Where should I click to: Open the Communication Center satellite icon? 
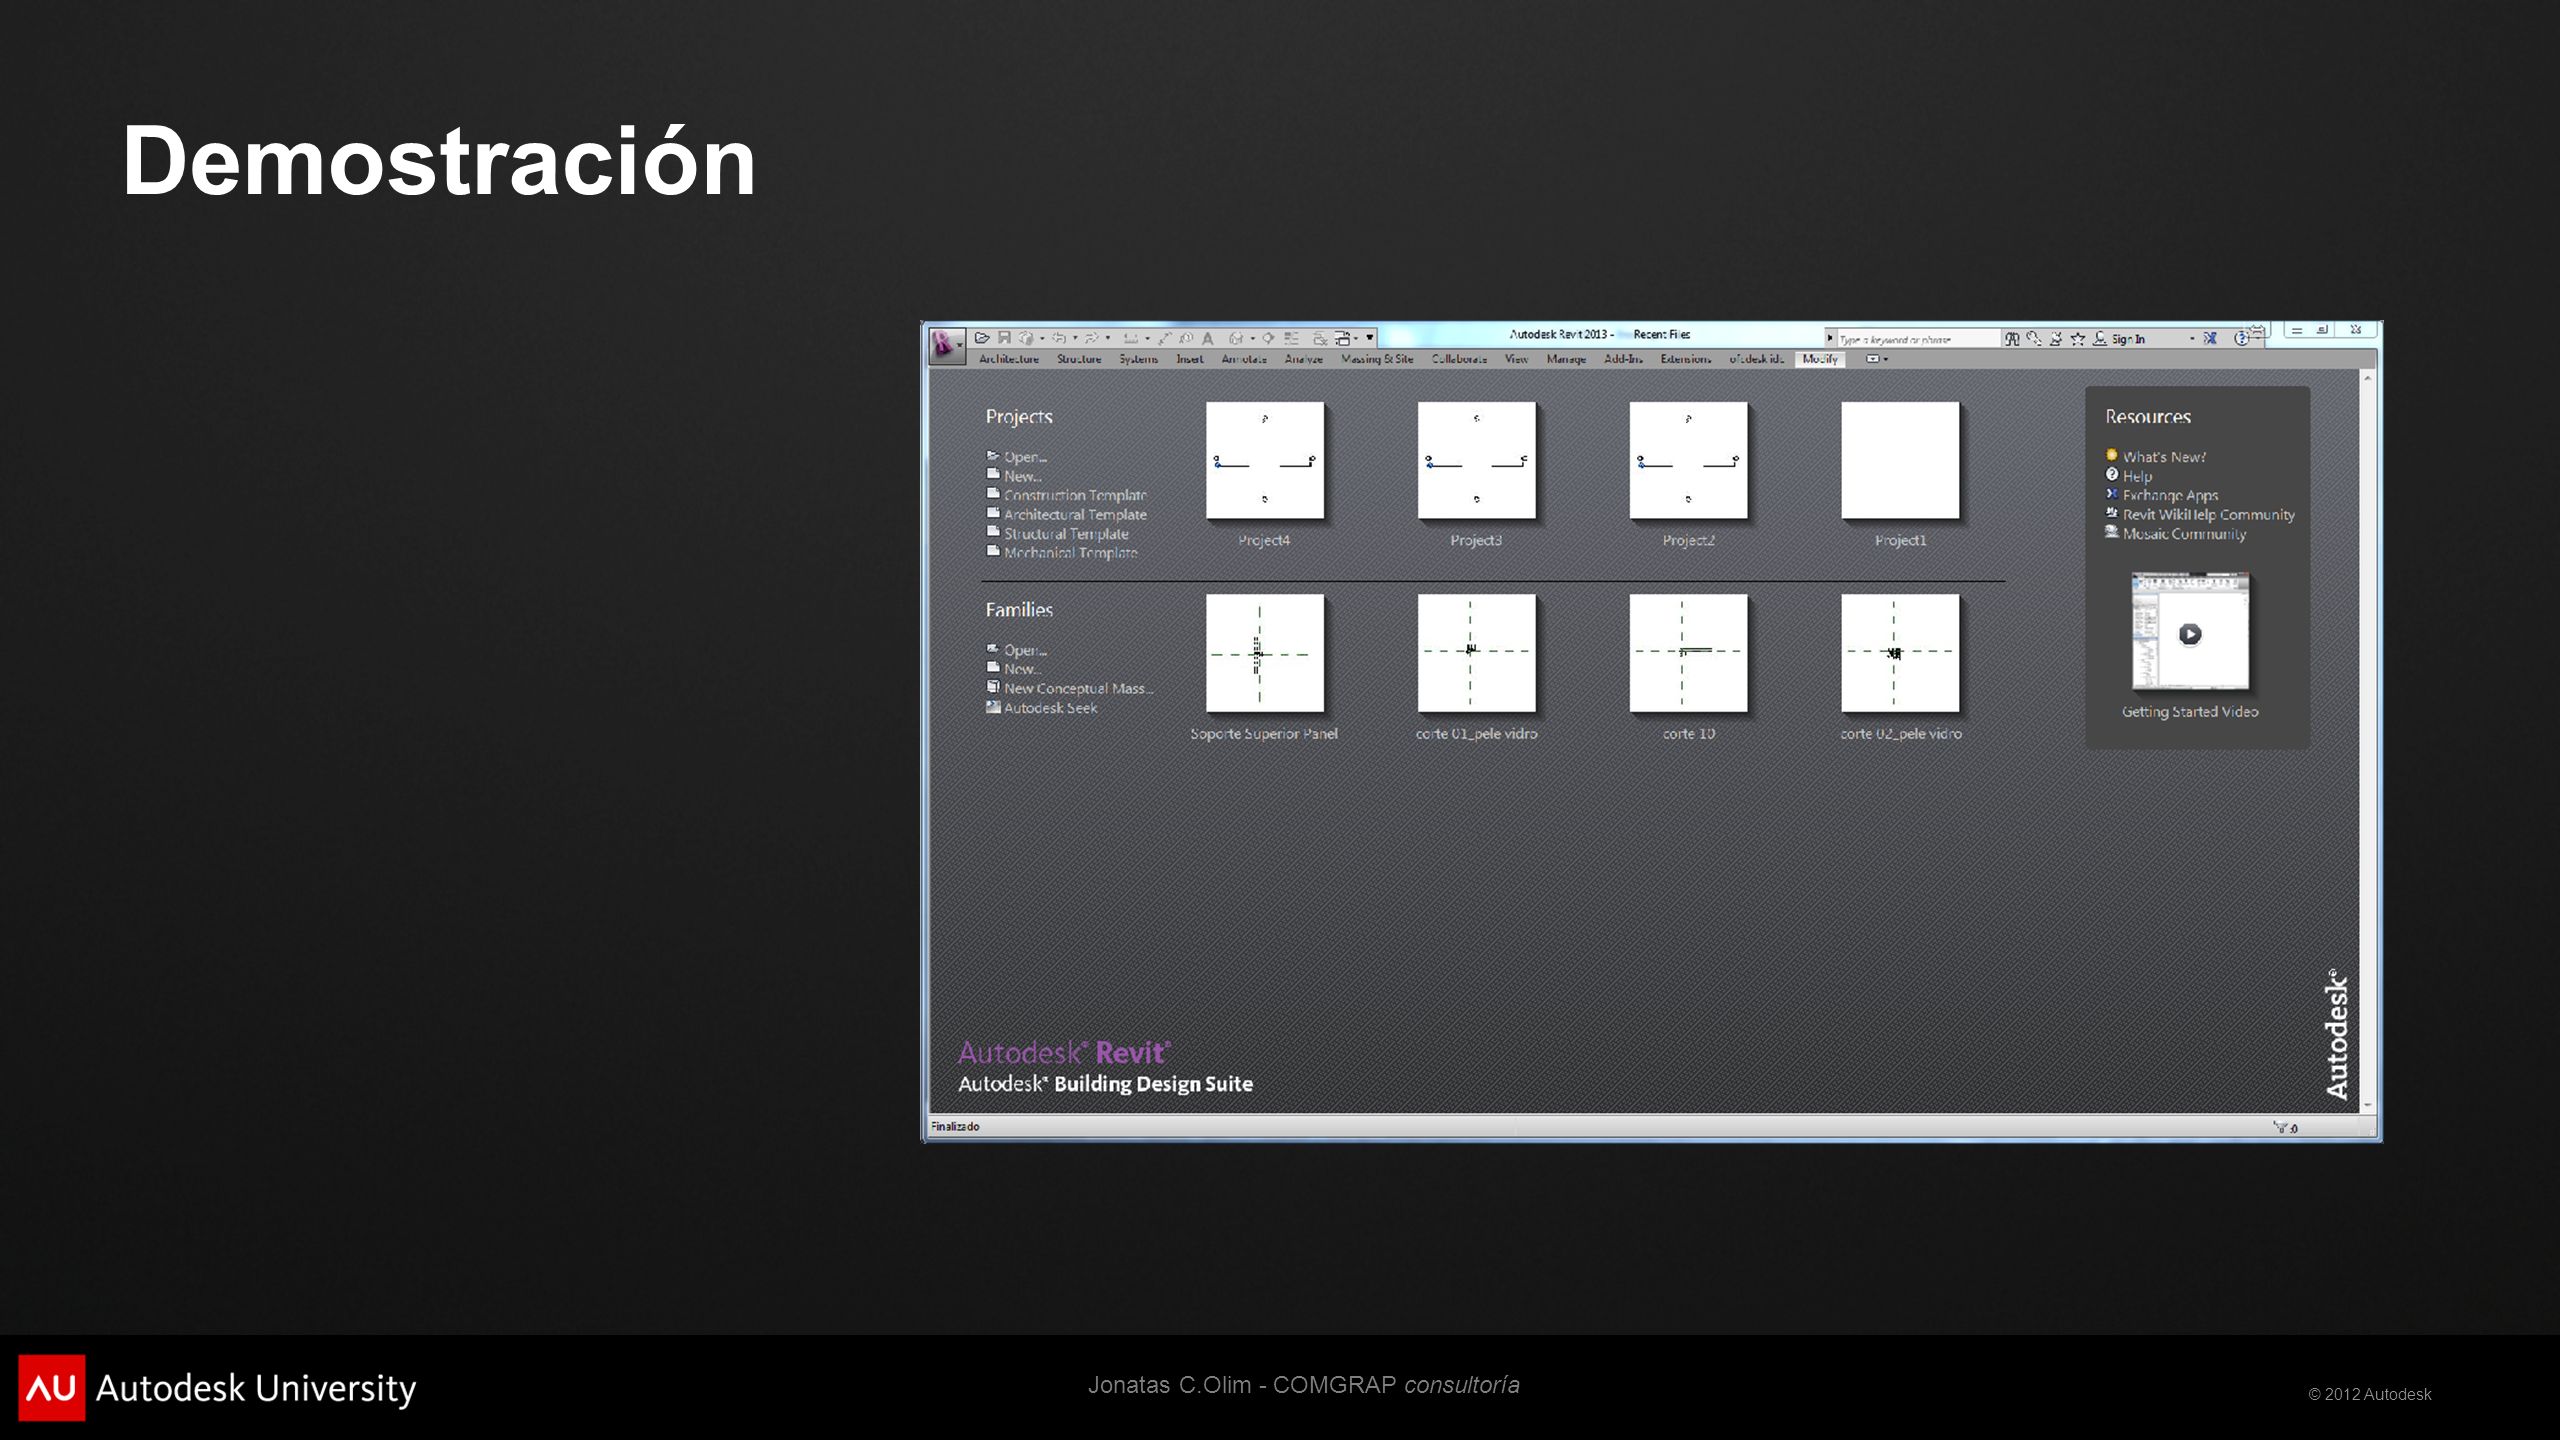tap(2055, 339)
